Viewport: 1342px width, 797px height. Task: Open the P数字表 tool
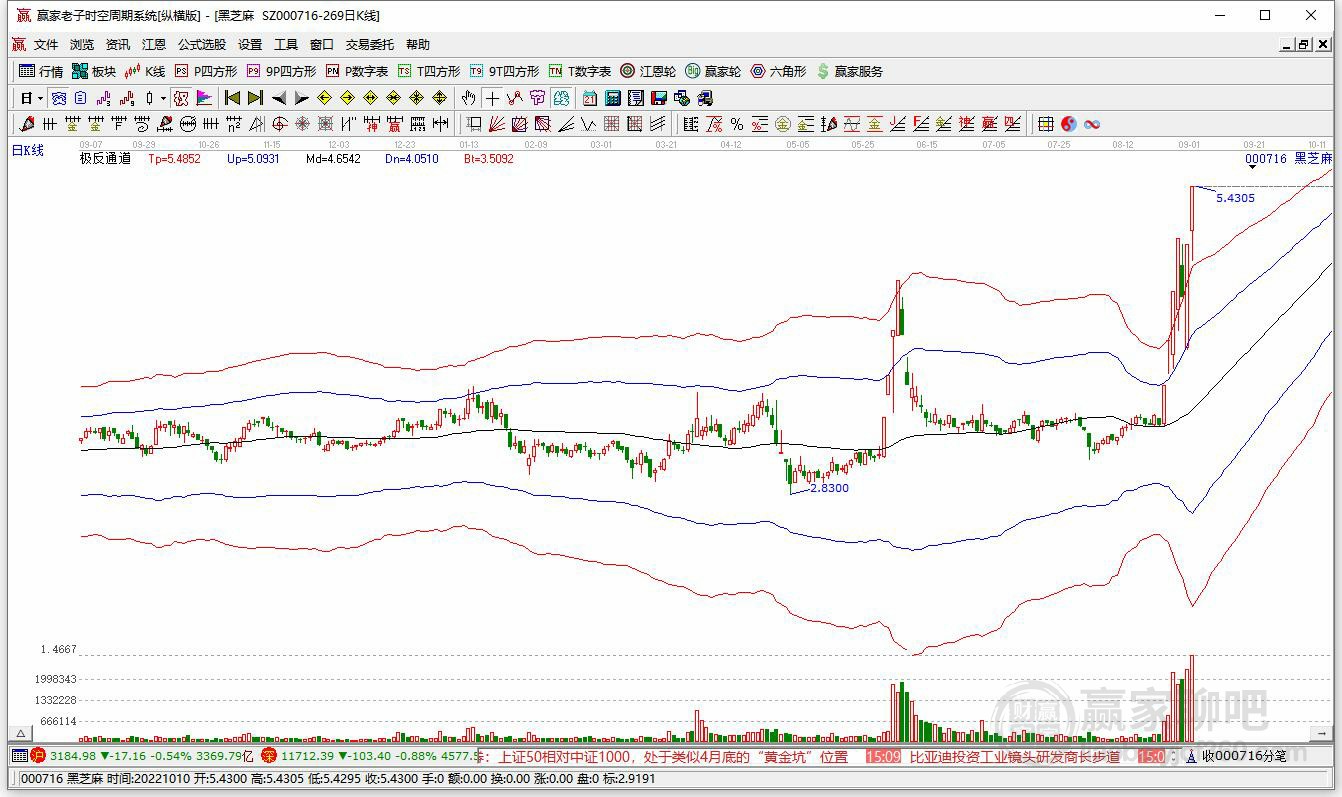[x=357, y=71]
